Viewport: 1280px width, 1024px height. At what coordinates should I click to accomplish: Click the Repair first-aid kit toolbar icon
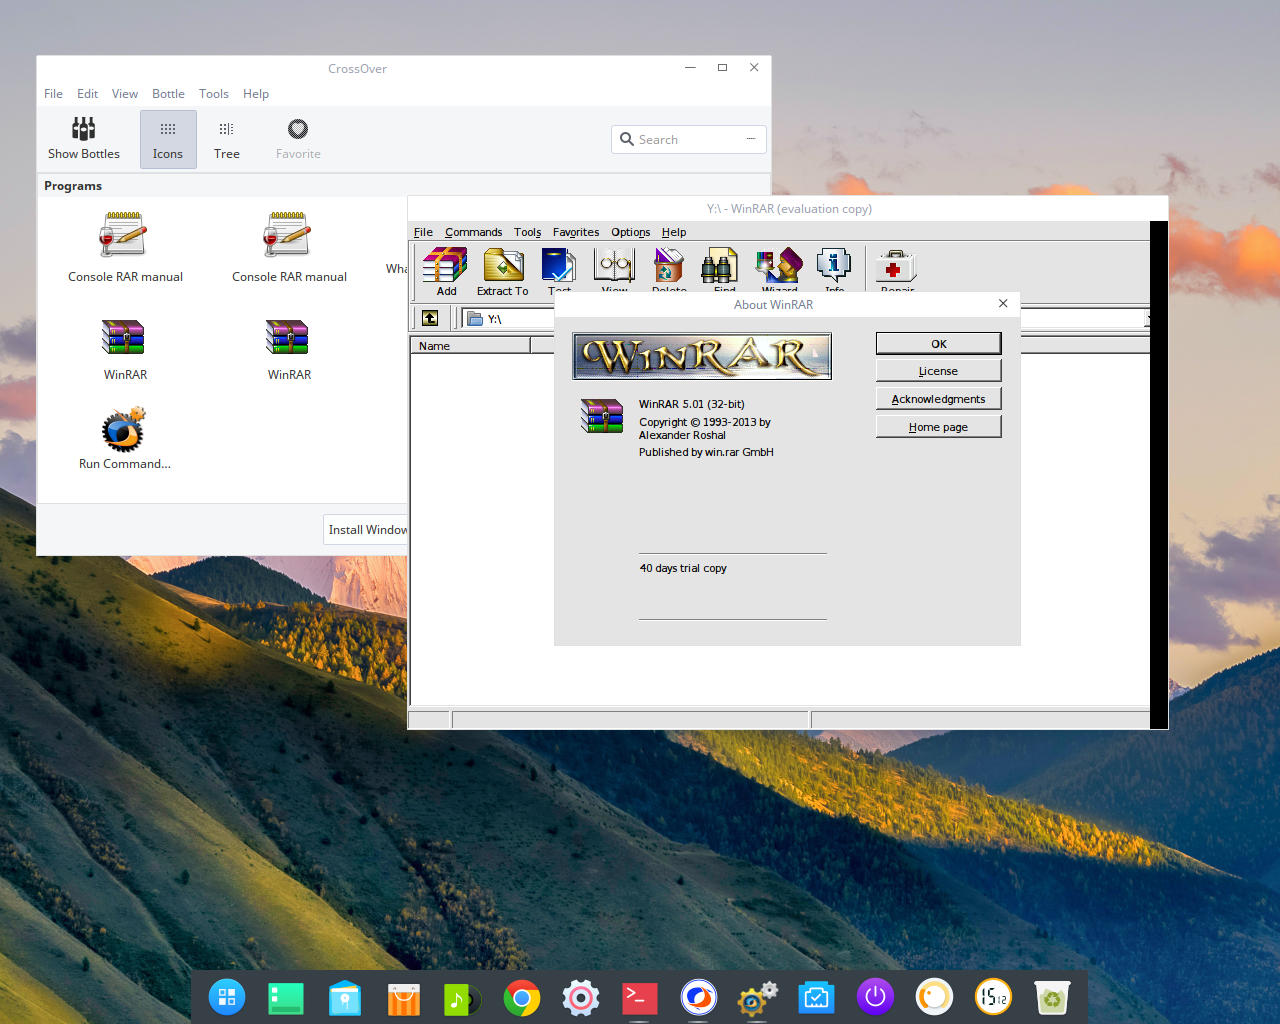pyautogui.click(x=896, y=268)
